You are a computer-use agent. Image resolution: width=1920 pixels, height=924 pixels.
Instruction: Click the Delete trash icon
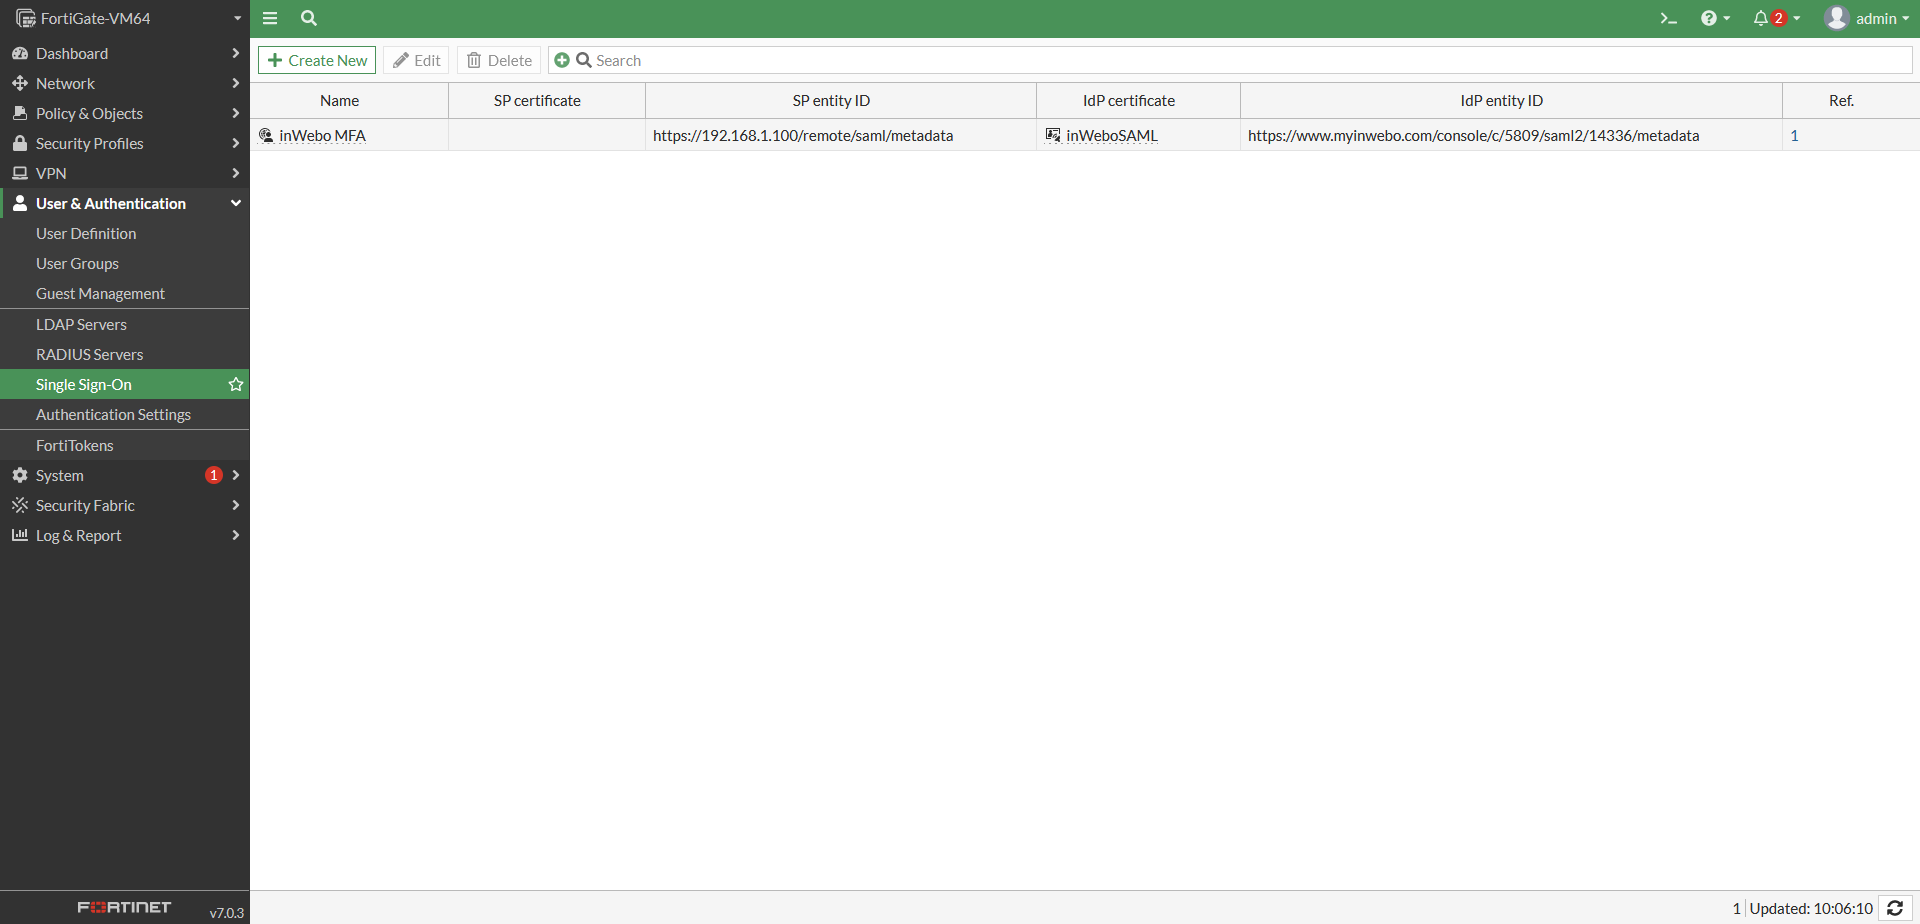498,60
